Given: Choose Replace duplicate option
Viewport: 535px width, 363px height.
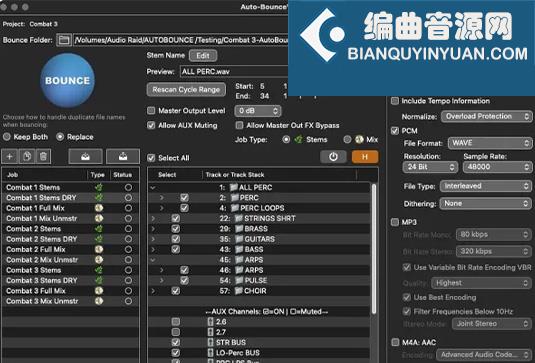Looking at the screenshot, I should [x=60, y=137].
